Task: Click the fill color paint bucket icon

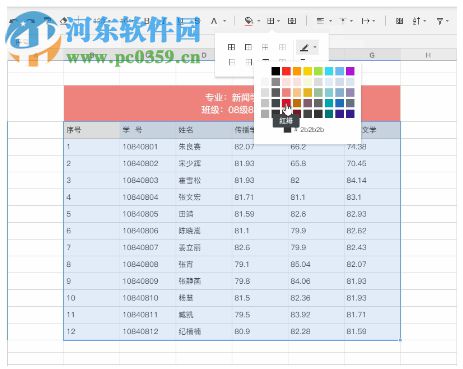Action: (248, 21)
